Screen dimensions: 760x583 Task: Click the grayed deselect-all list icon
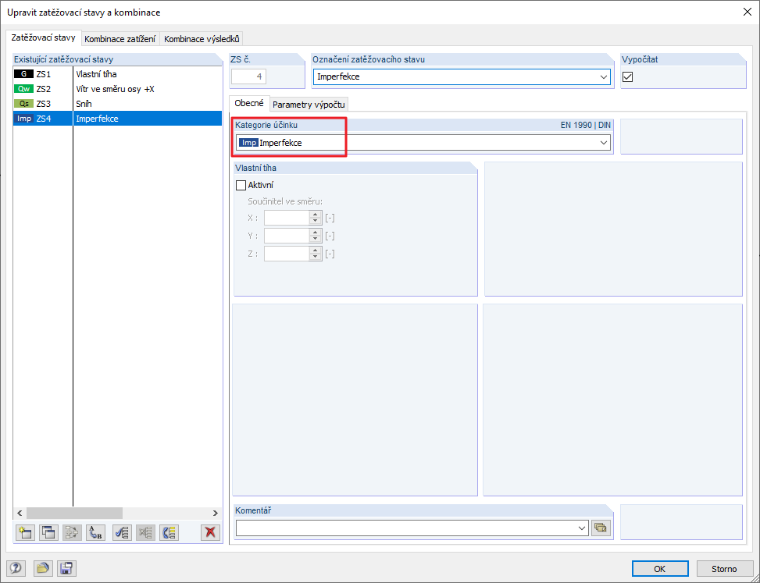point(145,533)
